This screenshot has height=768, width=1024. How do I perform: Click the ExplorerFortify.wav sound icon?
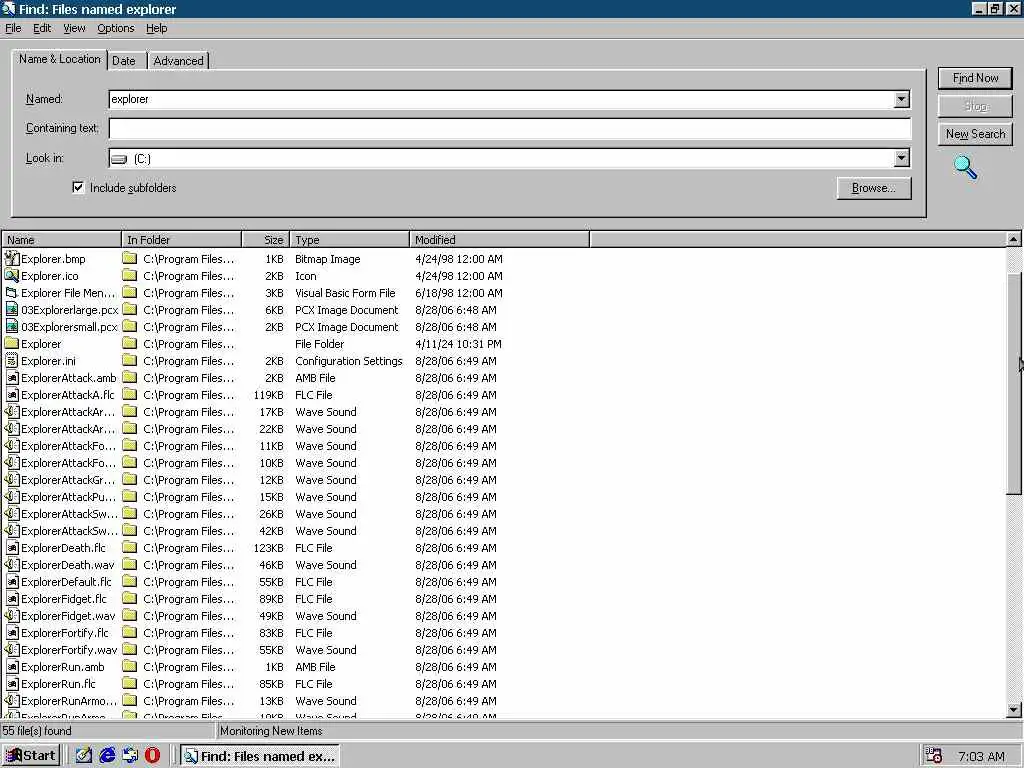[12, 650]
